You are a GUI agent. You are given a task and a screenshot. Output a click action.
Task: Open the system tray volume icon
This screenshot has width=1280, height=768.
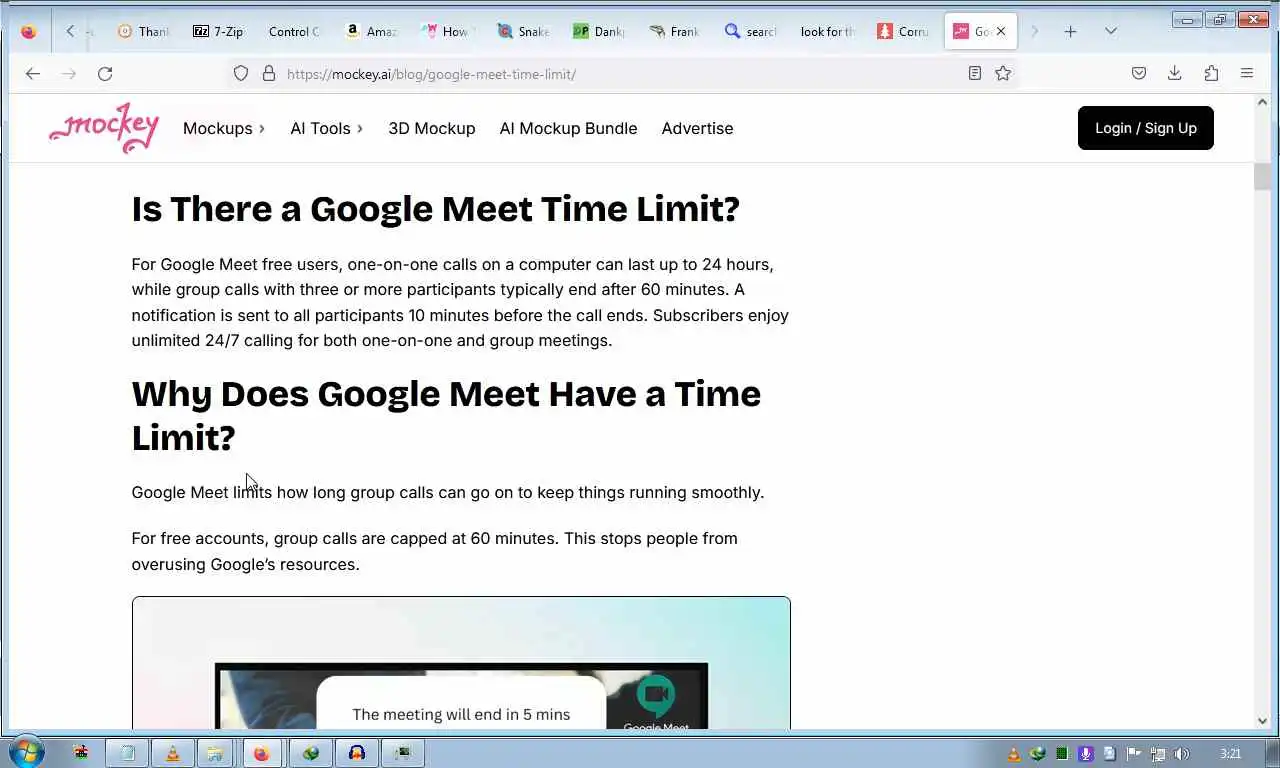pos(1182,754)
